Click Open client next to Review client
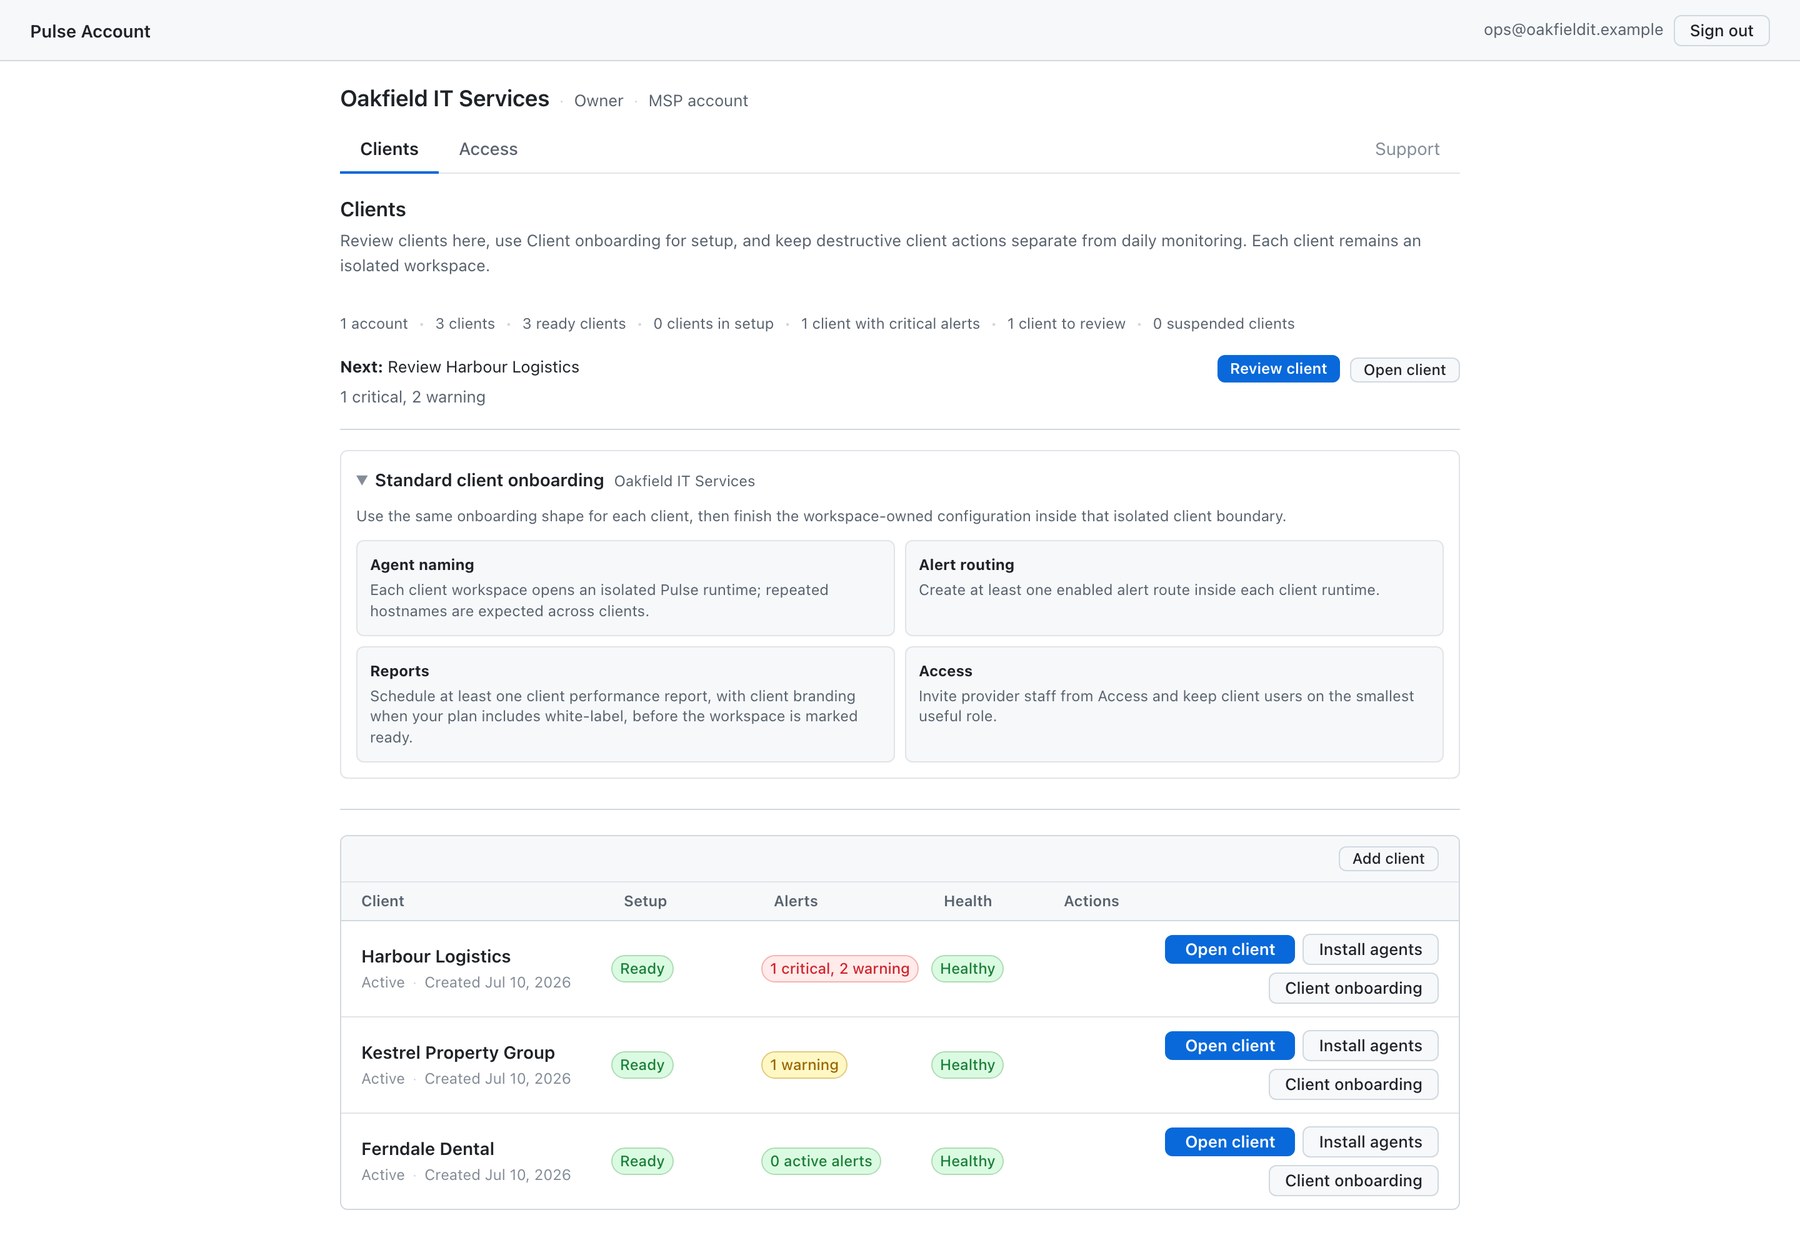 1404,370
